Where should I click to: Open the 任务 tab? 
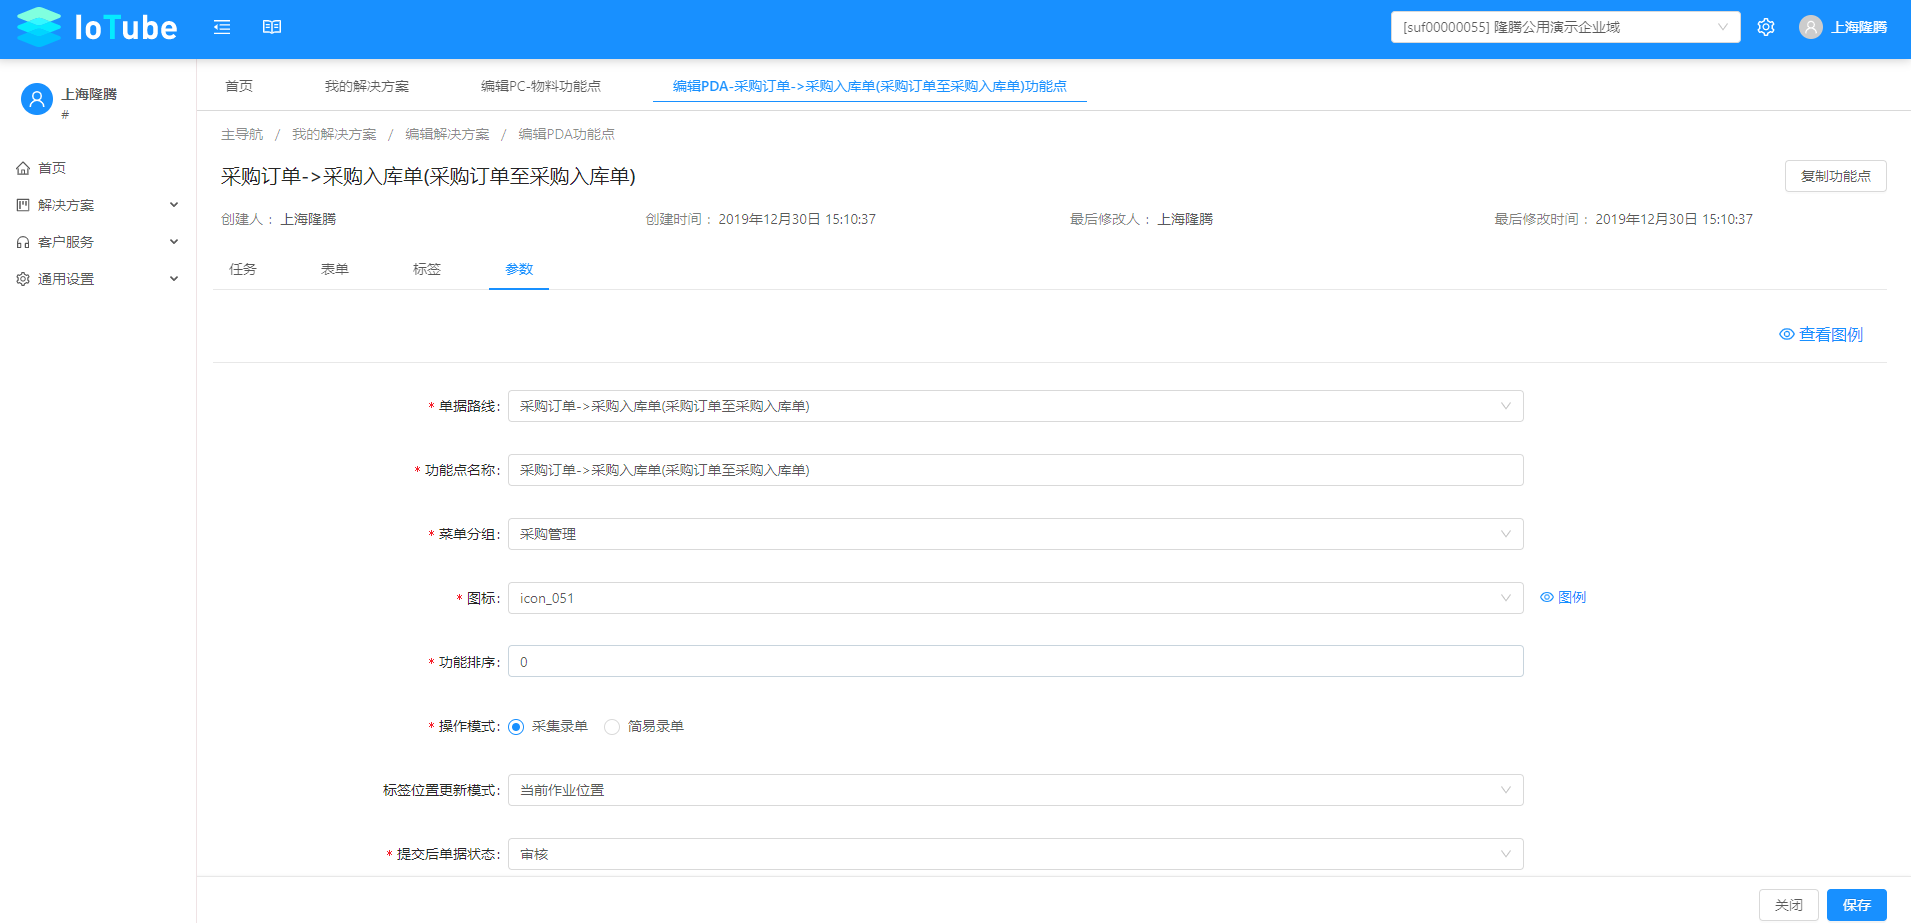(243, 269)
